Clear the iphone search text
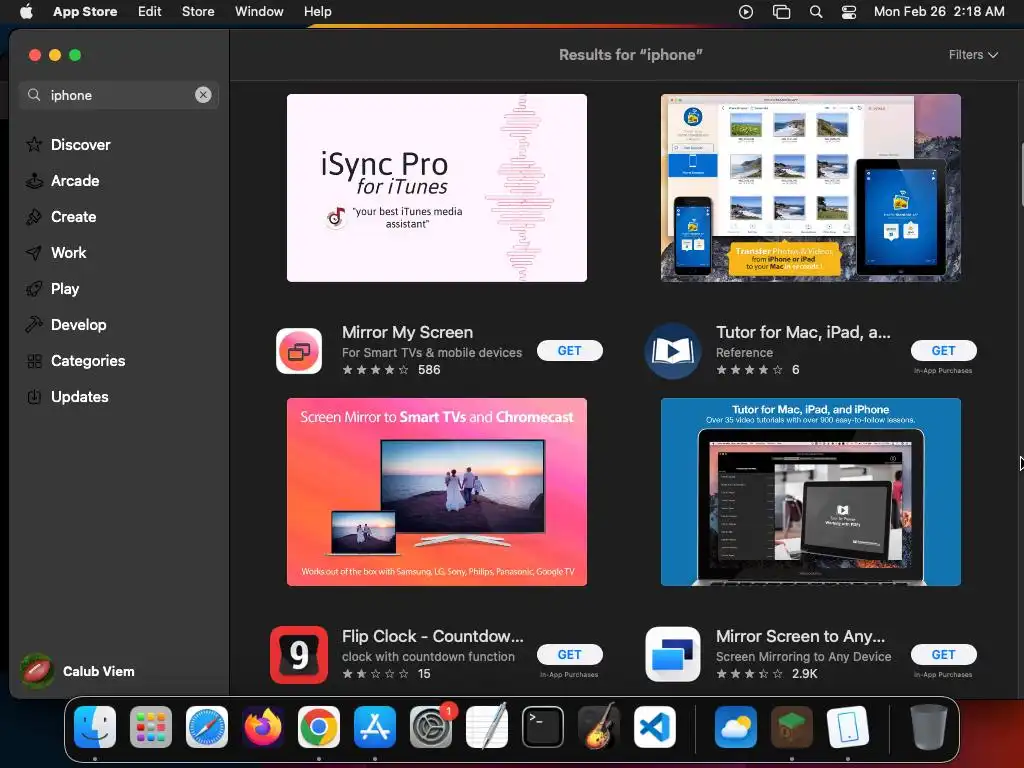 tap(203, 95)
